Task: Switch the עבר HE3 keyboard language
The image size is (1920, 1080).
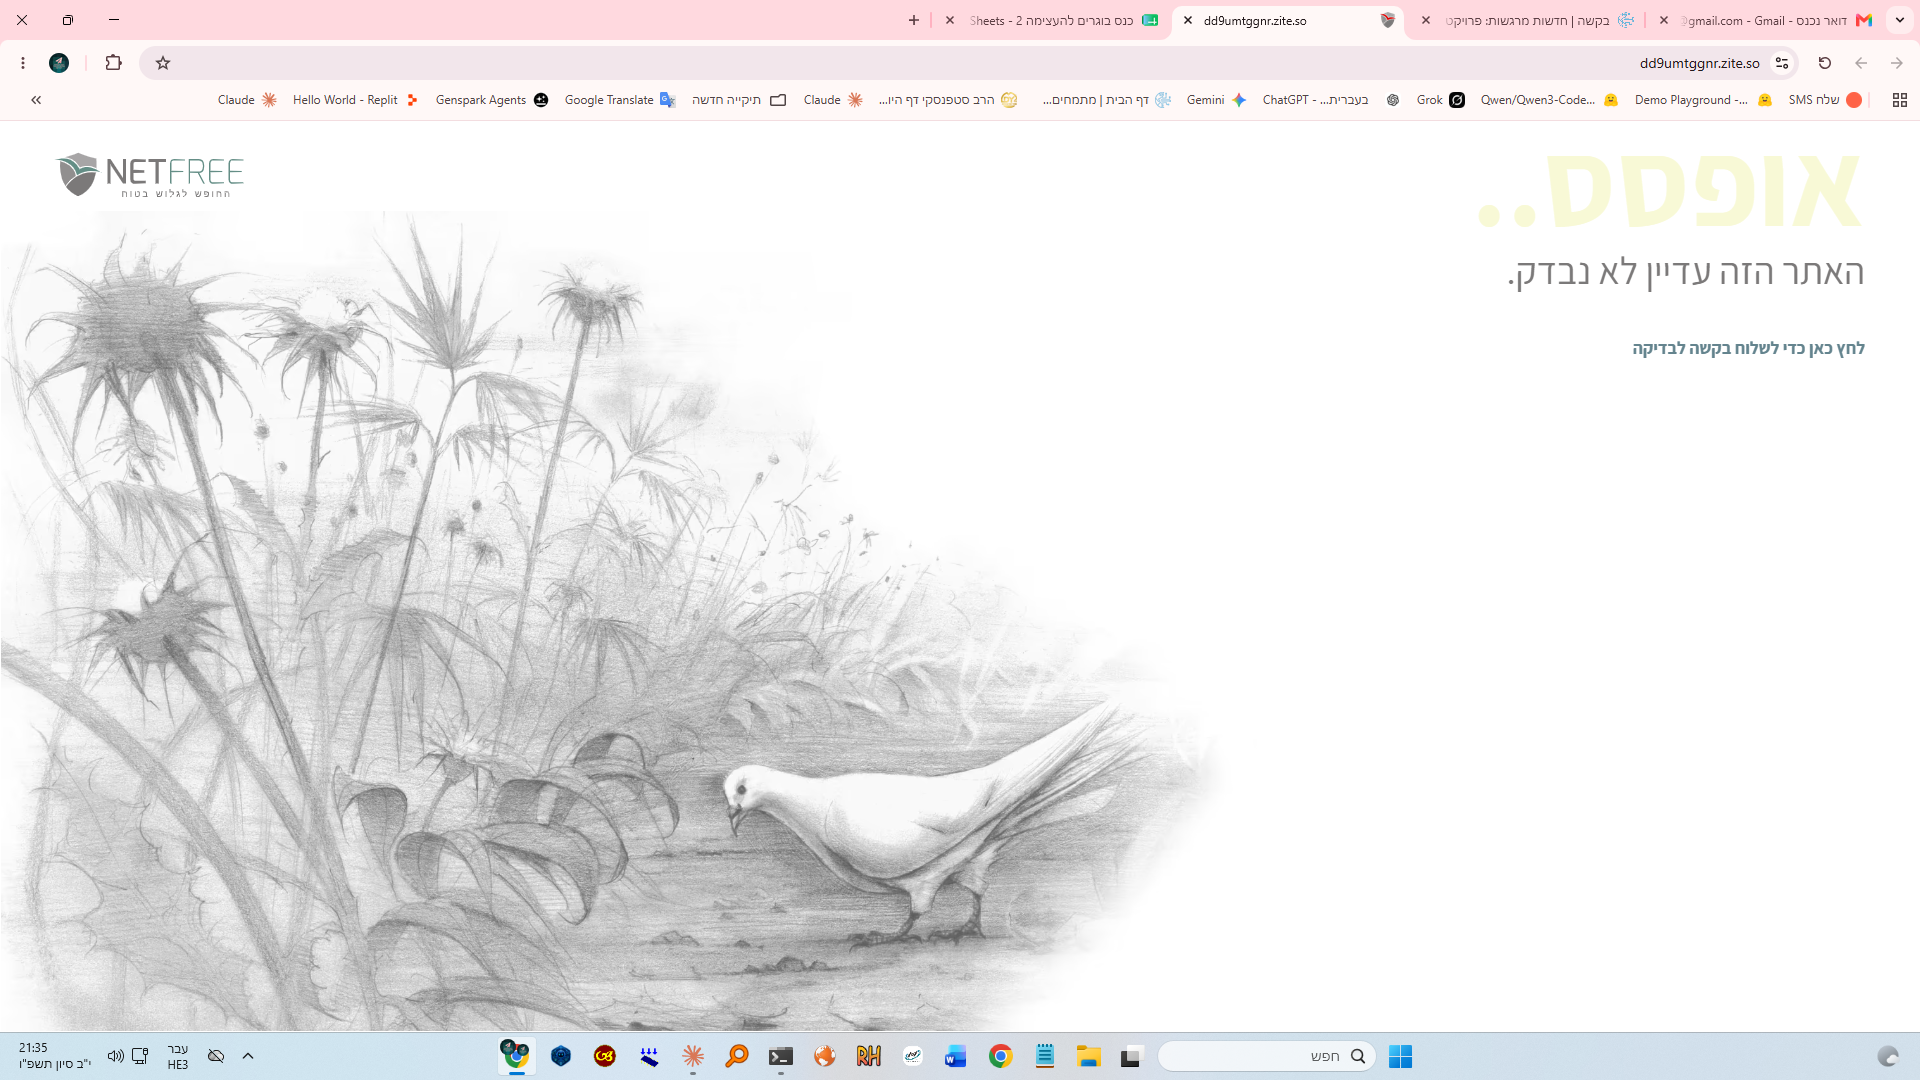Action: tap(178, 1056)
